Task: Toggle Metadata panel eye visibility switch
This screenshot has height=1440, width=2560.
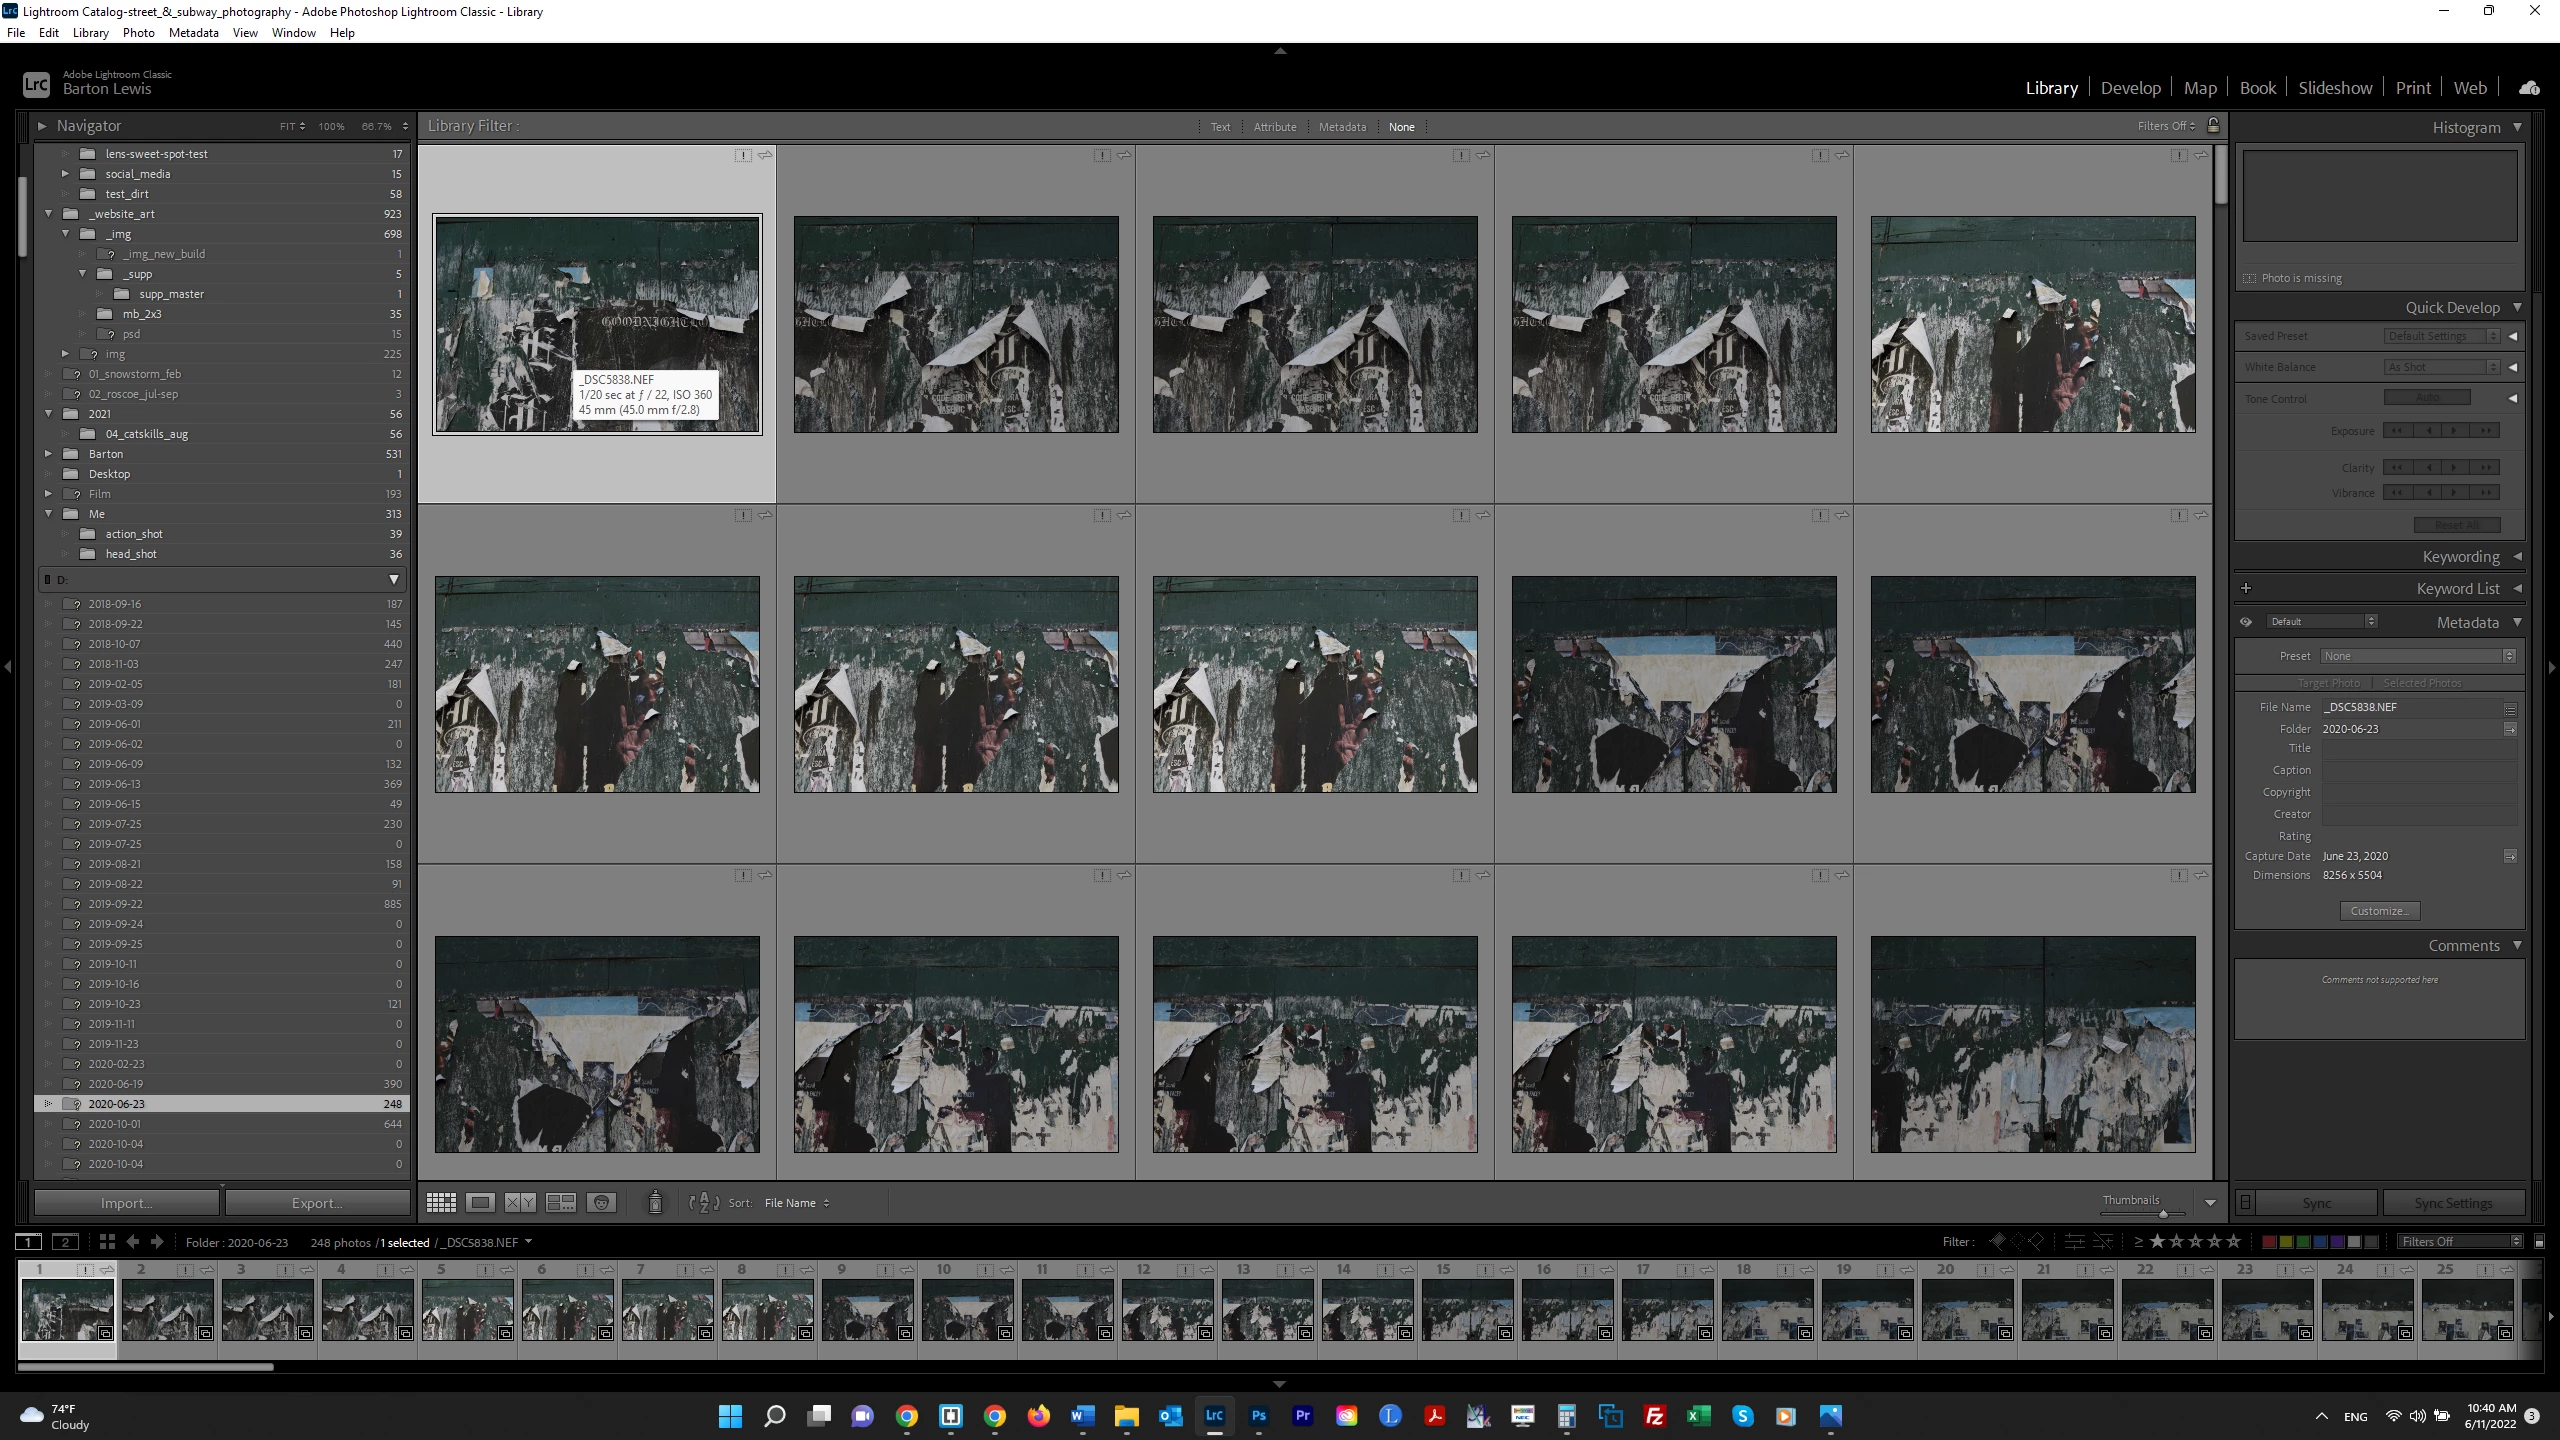Action: pos(2246,622)
